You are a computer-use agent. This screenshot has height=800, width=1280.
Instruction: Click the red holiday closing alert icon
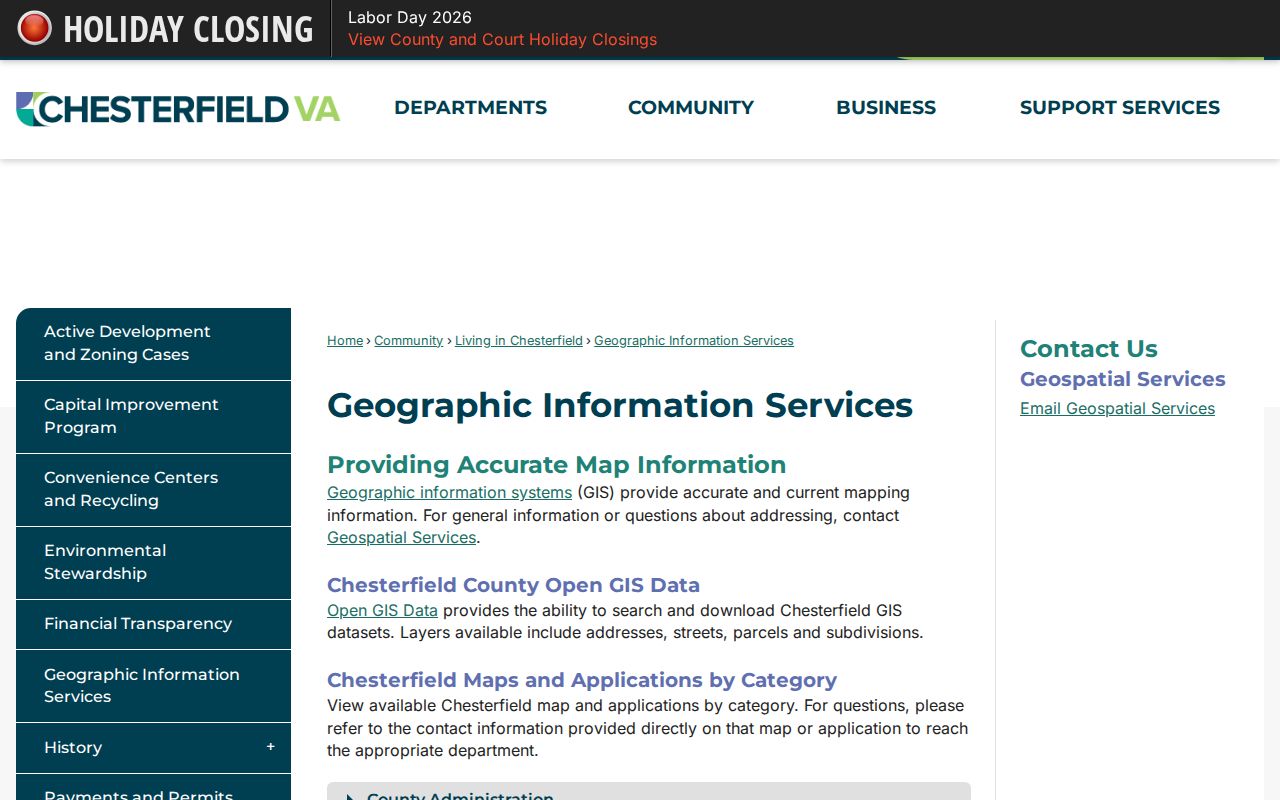click(35, 28)
